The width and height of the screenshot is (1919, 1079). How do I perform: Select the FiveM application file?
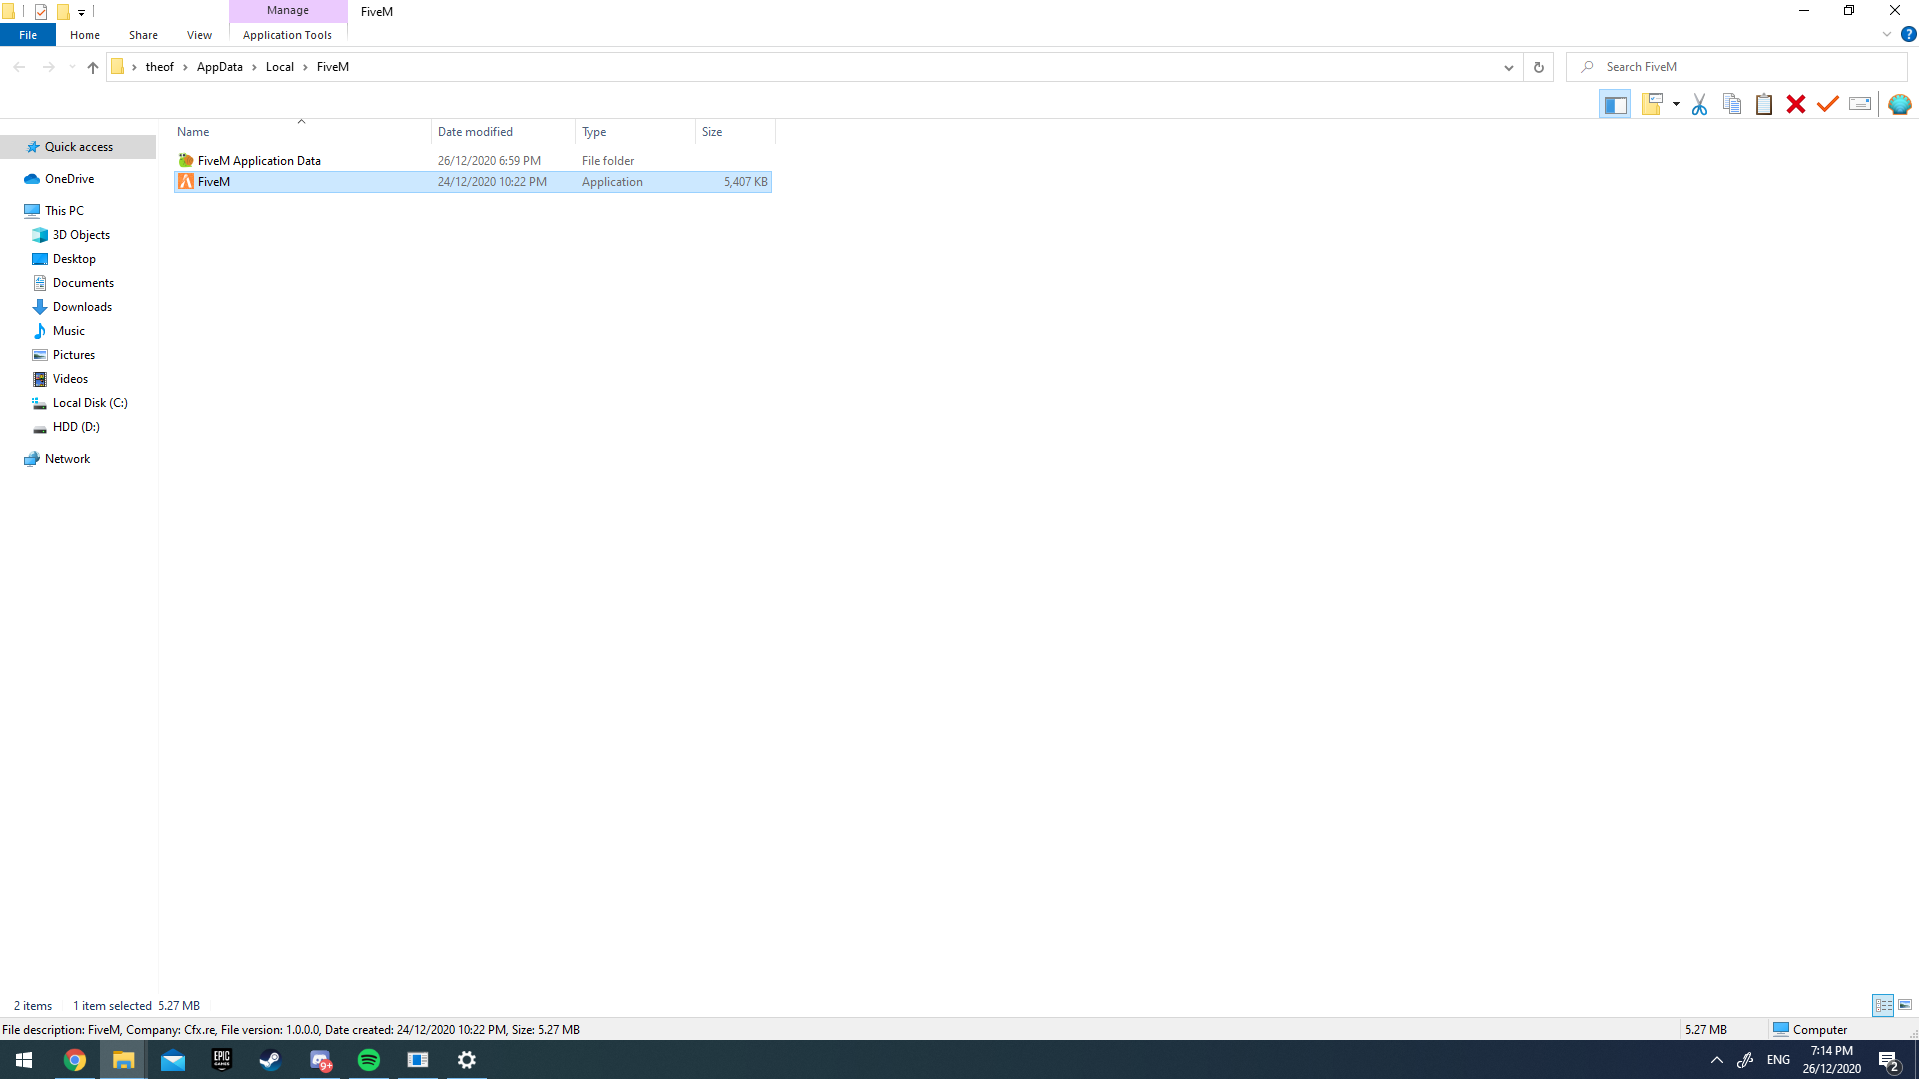click(x=473, y=182)
